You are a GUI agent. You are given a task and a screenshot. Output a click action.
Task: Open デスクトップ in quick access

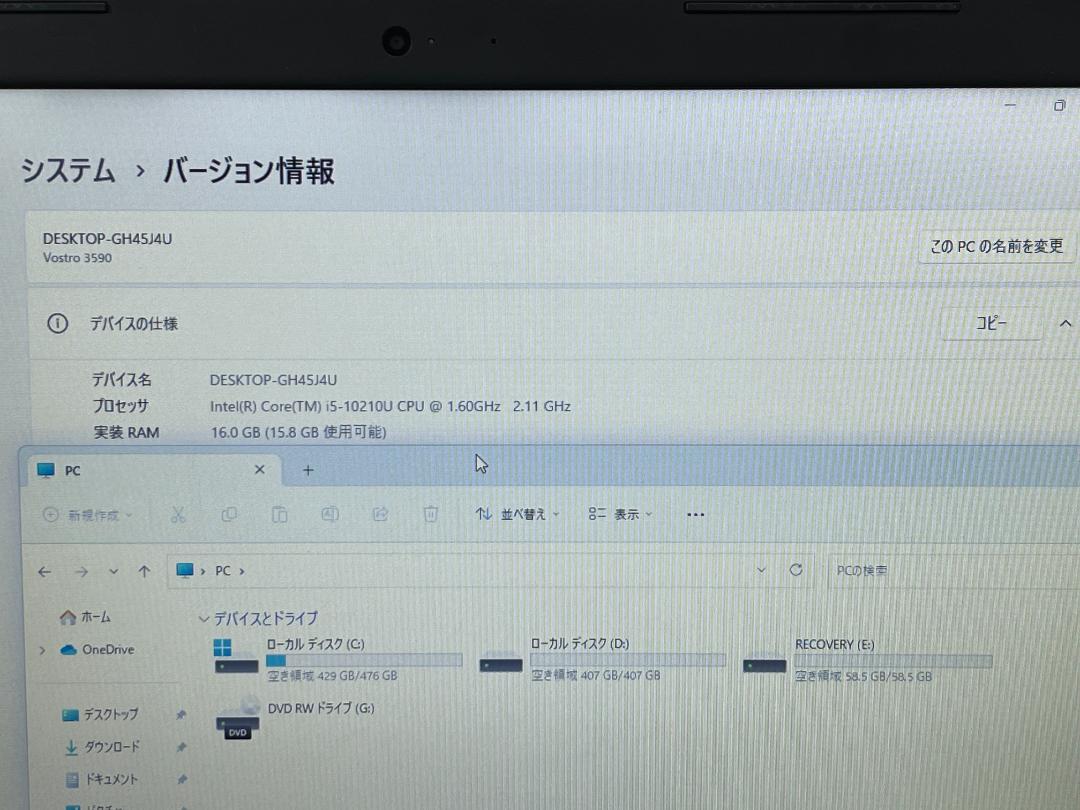(101, 714)
